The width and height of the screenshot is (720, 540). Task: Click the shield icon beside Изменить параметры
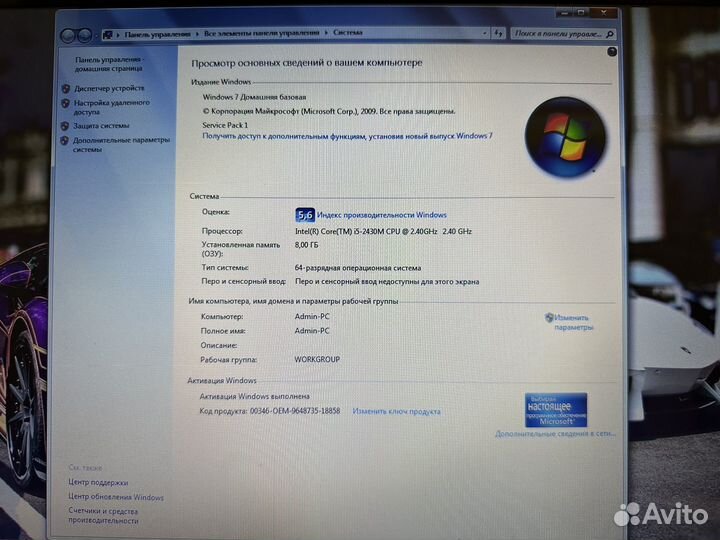coord(549,317)
